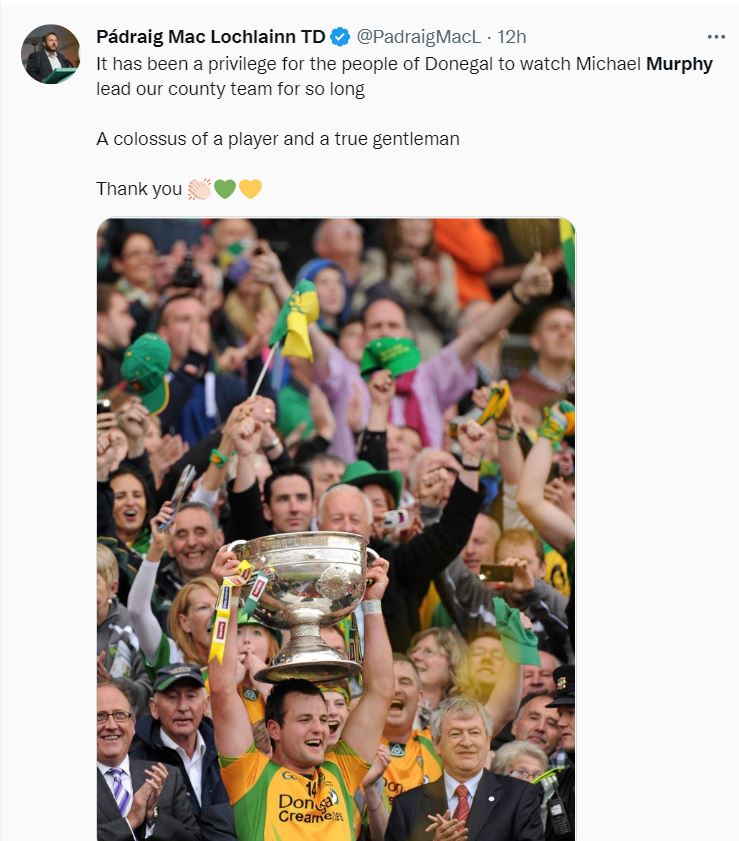The width and height of the screenshot is (739, 841).
Task: Click the bold Murphy keyword in tweet
Action: pyautogui.click(x=679, y=64)
